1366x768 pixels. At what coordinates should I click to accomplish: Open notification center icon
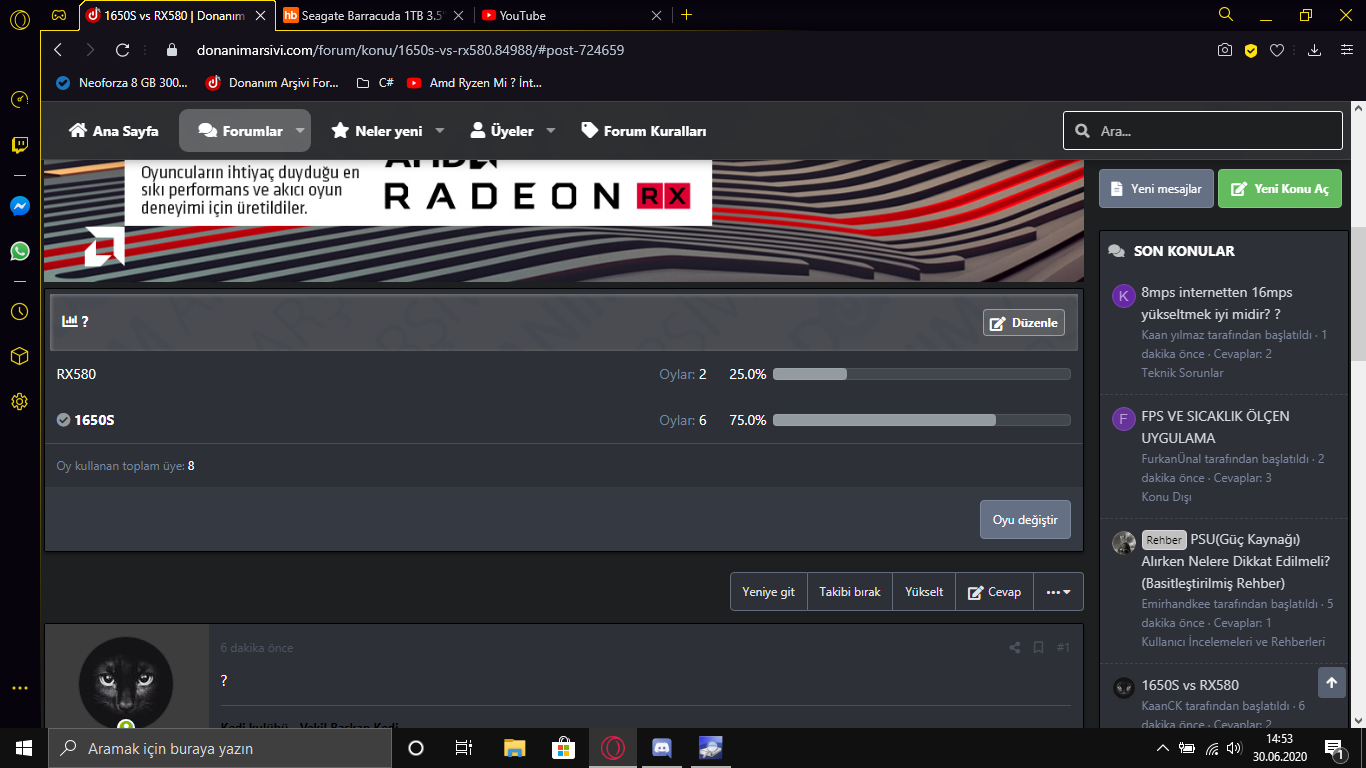point(1334,748)
